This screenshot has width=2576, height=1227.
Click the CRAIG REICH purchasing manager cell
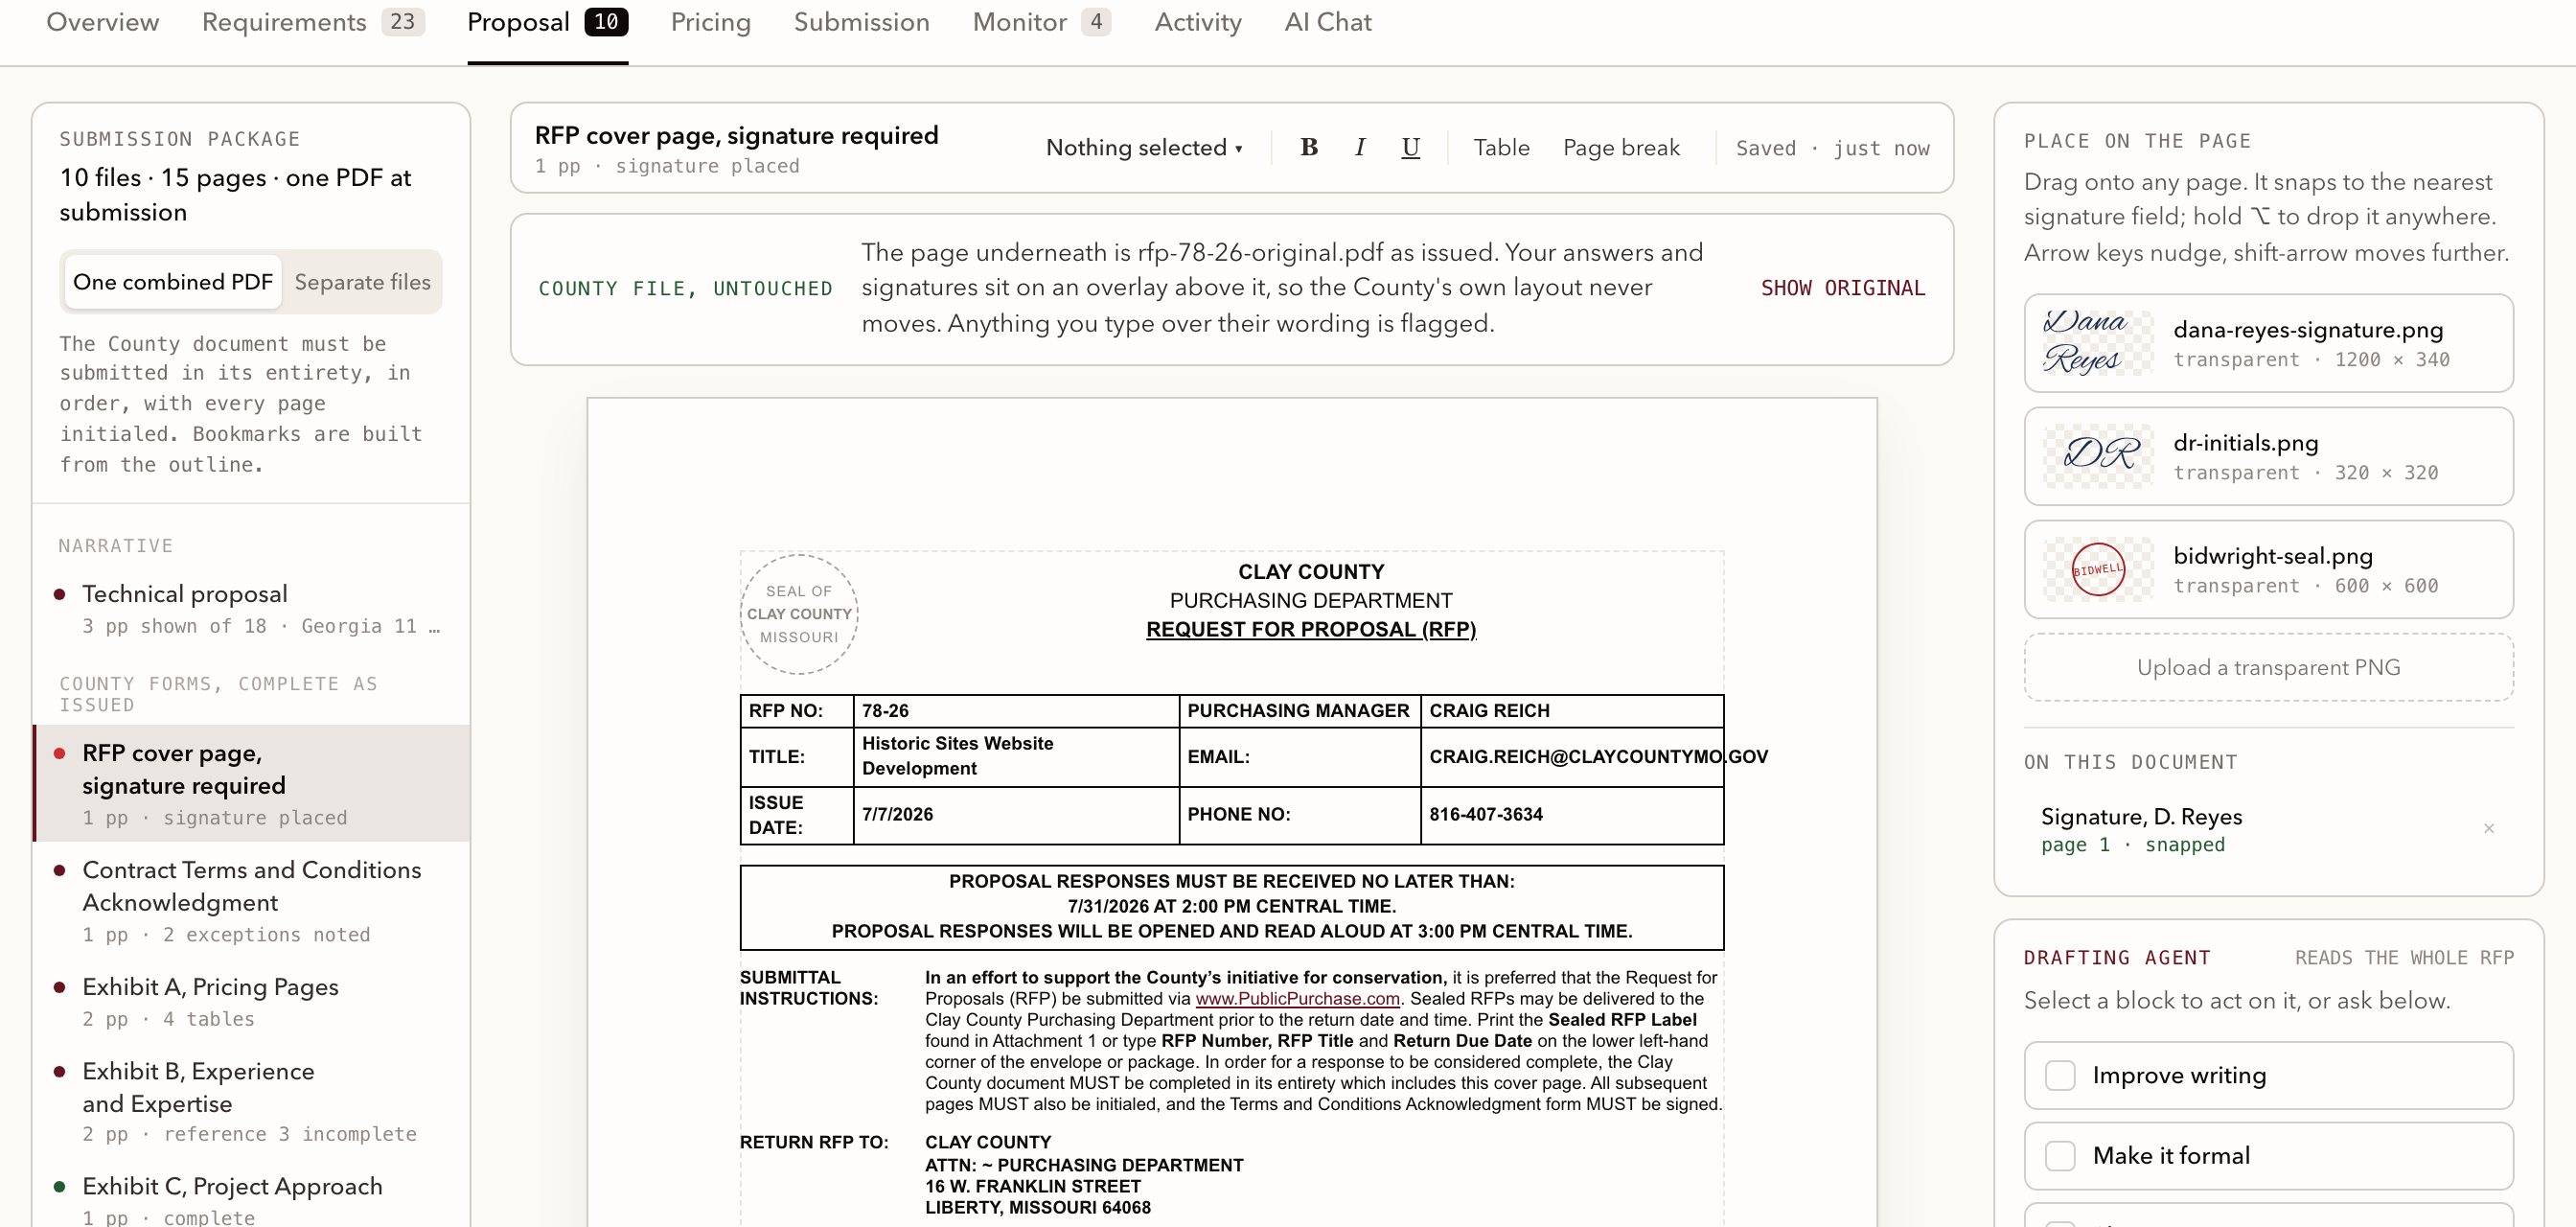1572,710
